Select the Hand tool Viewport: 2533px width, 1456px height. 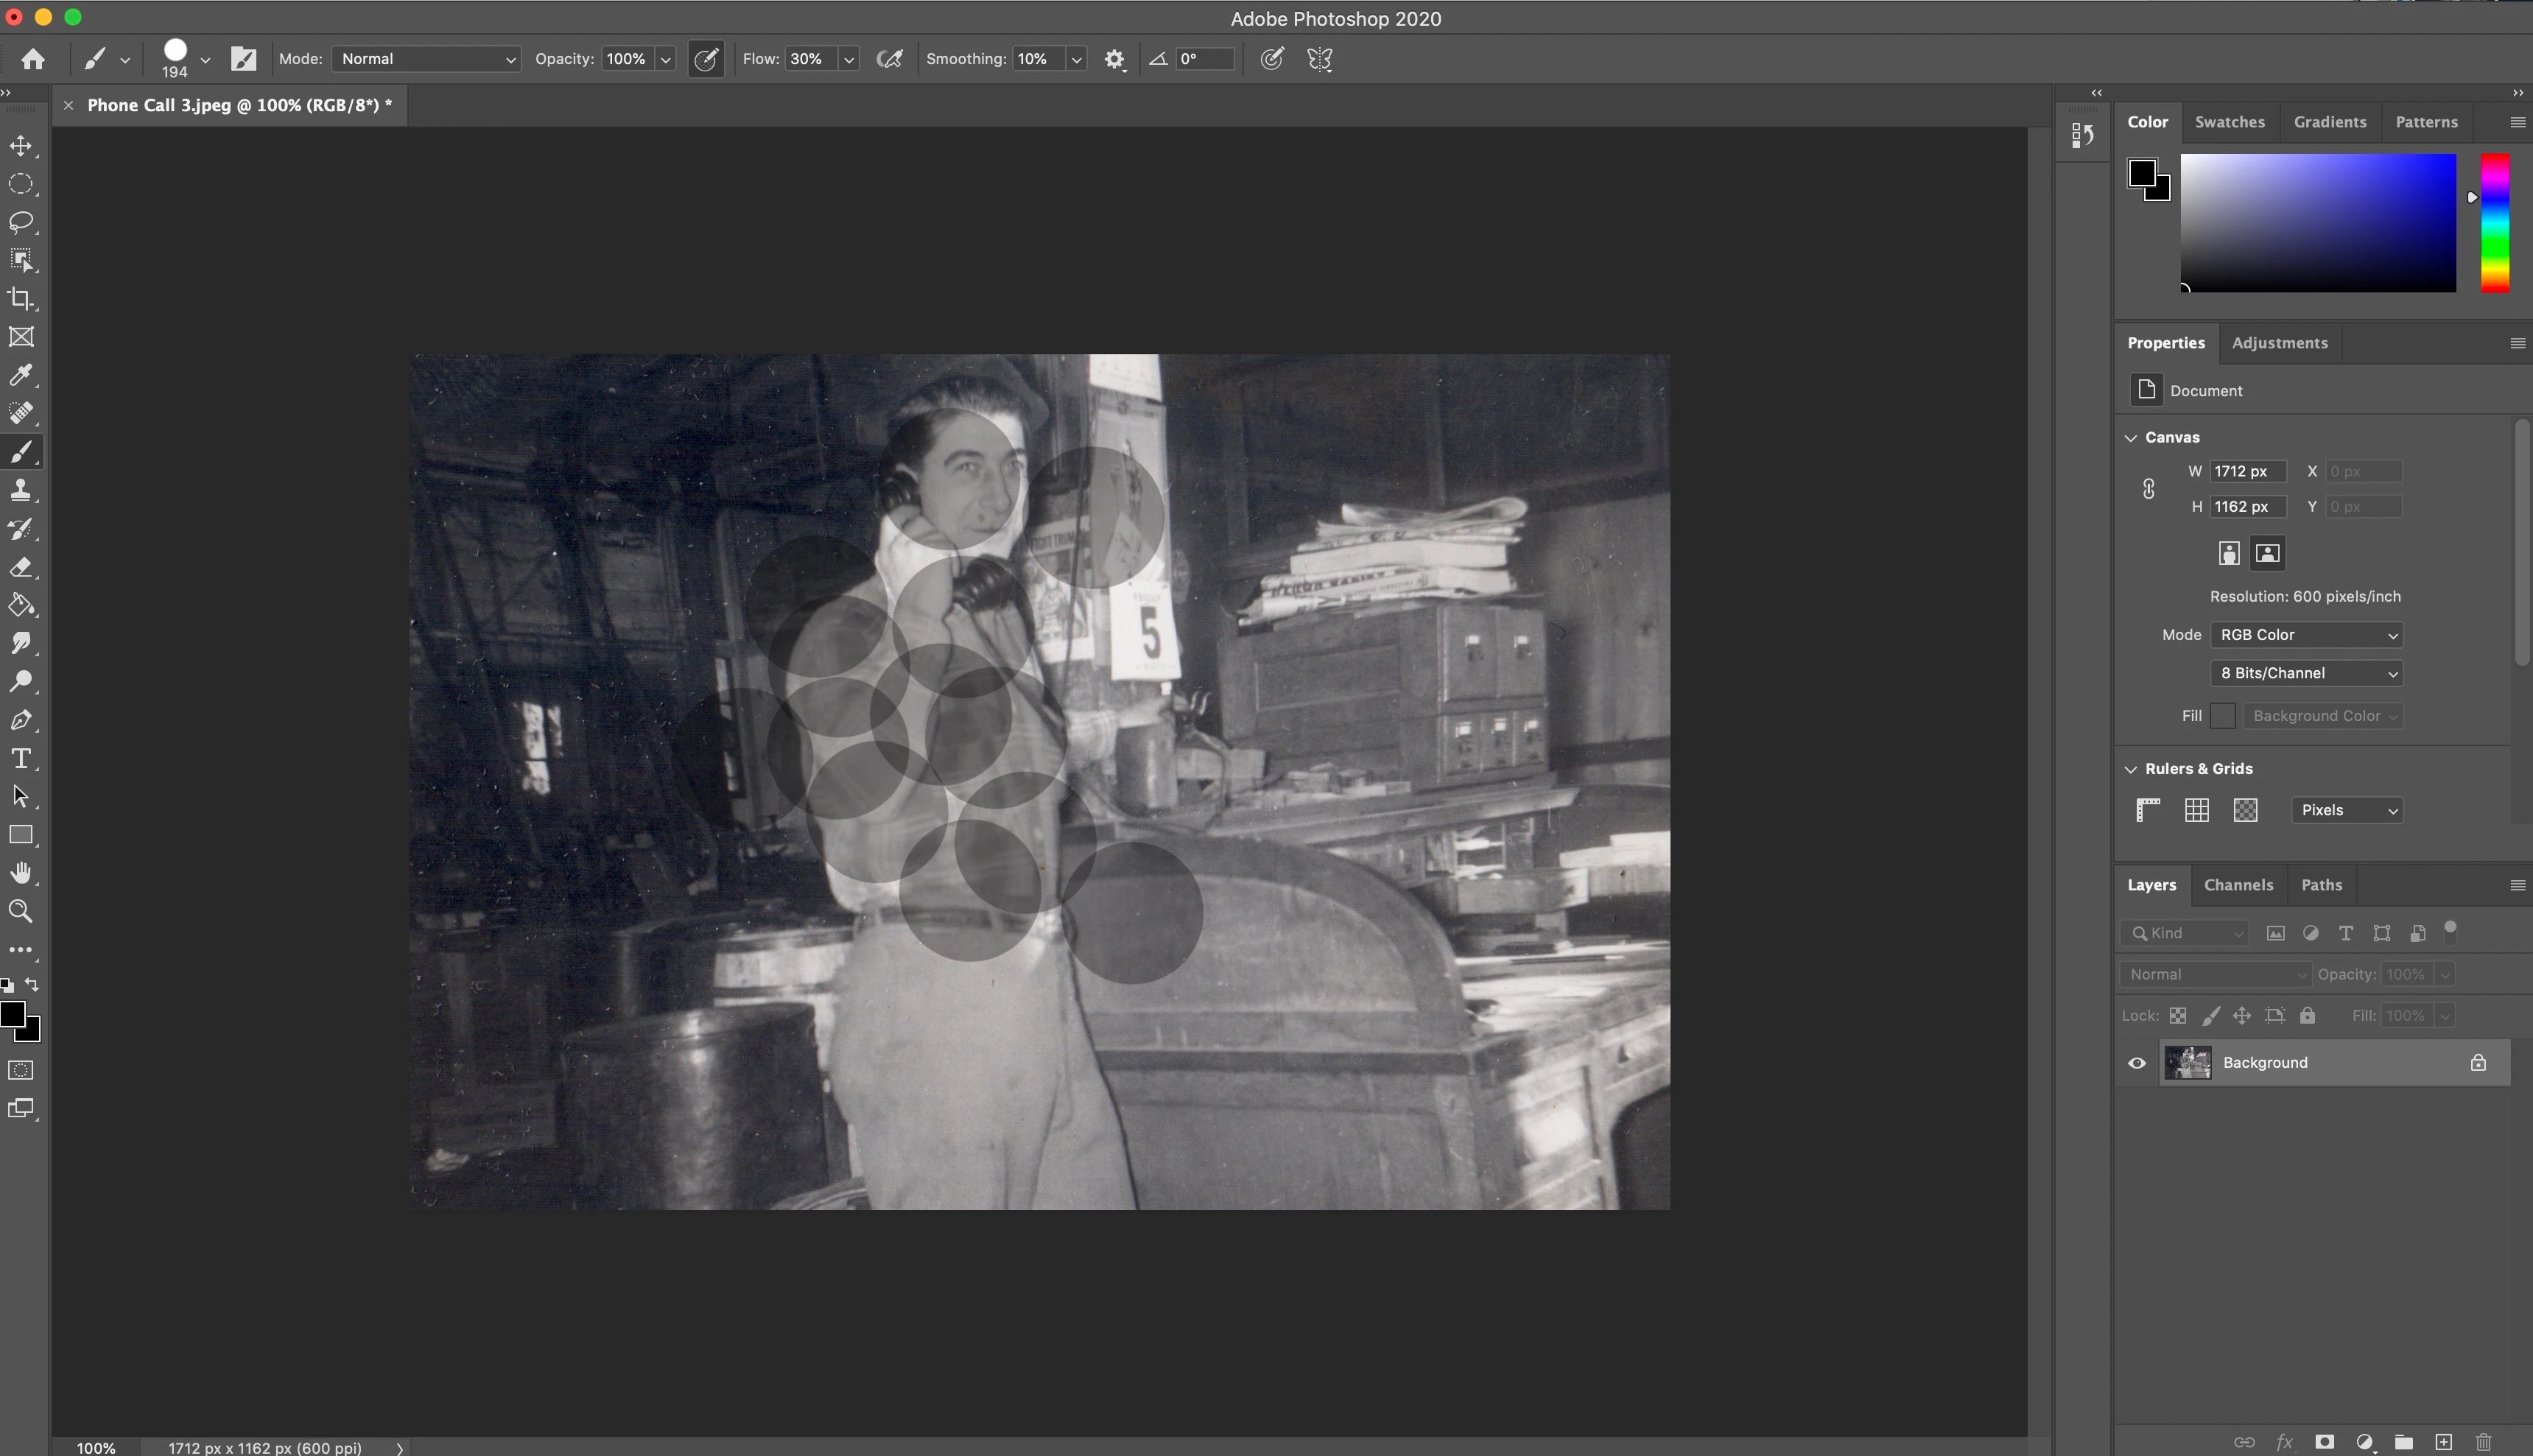coord(21,873)
